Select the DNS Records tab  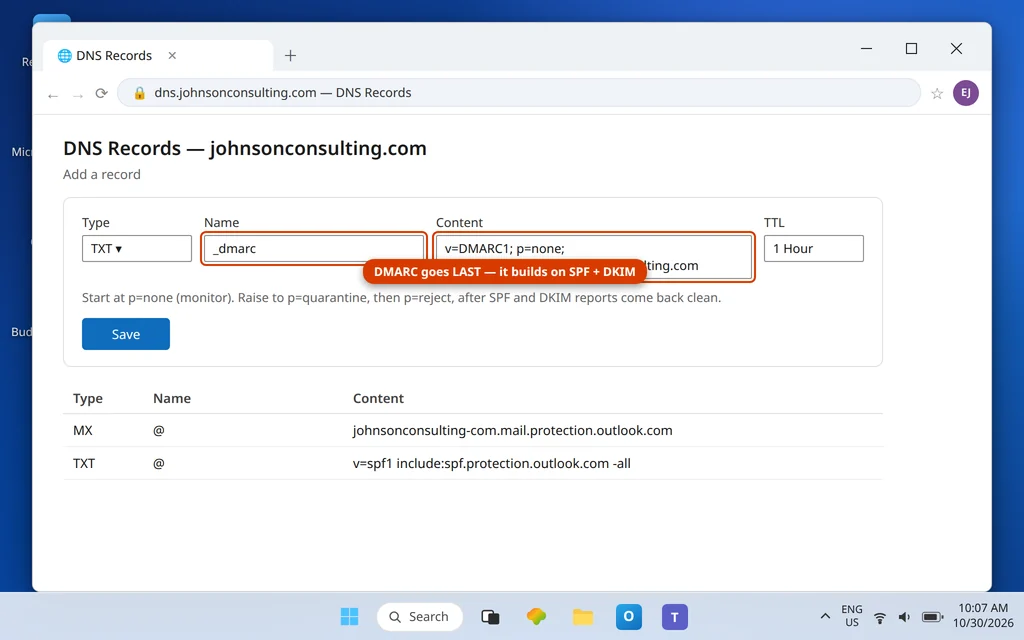point(158,56)
